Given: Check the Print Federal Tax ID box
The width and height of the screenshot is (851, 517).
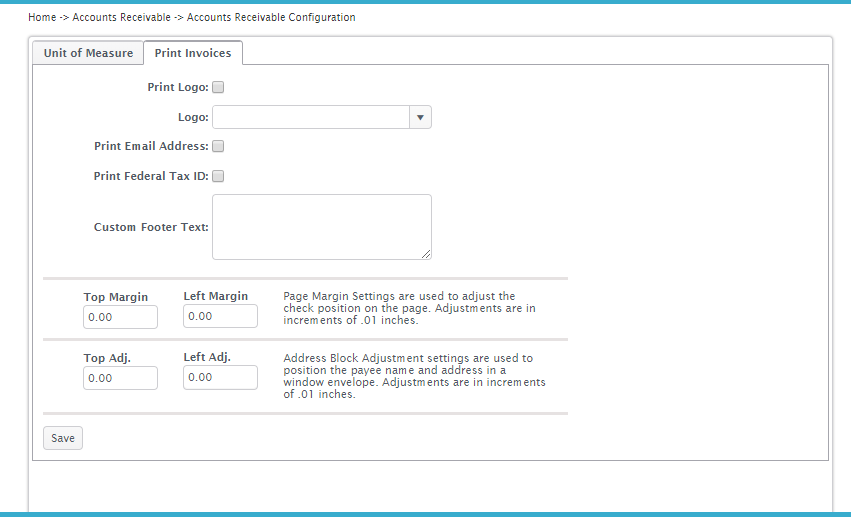Looking at the screenshot, I should pyautogui.click(x=218, y=176).
